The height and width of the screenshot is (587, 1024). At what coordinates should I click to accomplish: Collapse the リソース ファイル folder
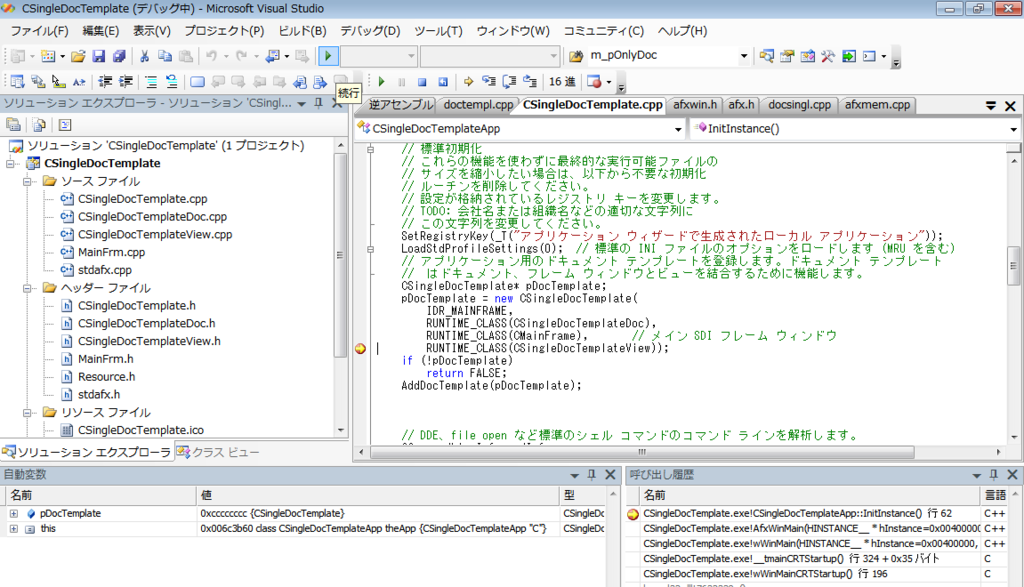27,413
